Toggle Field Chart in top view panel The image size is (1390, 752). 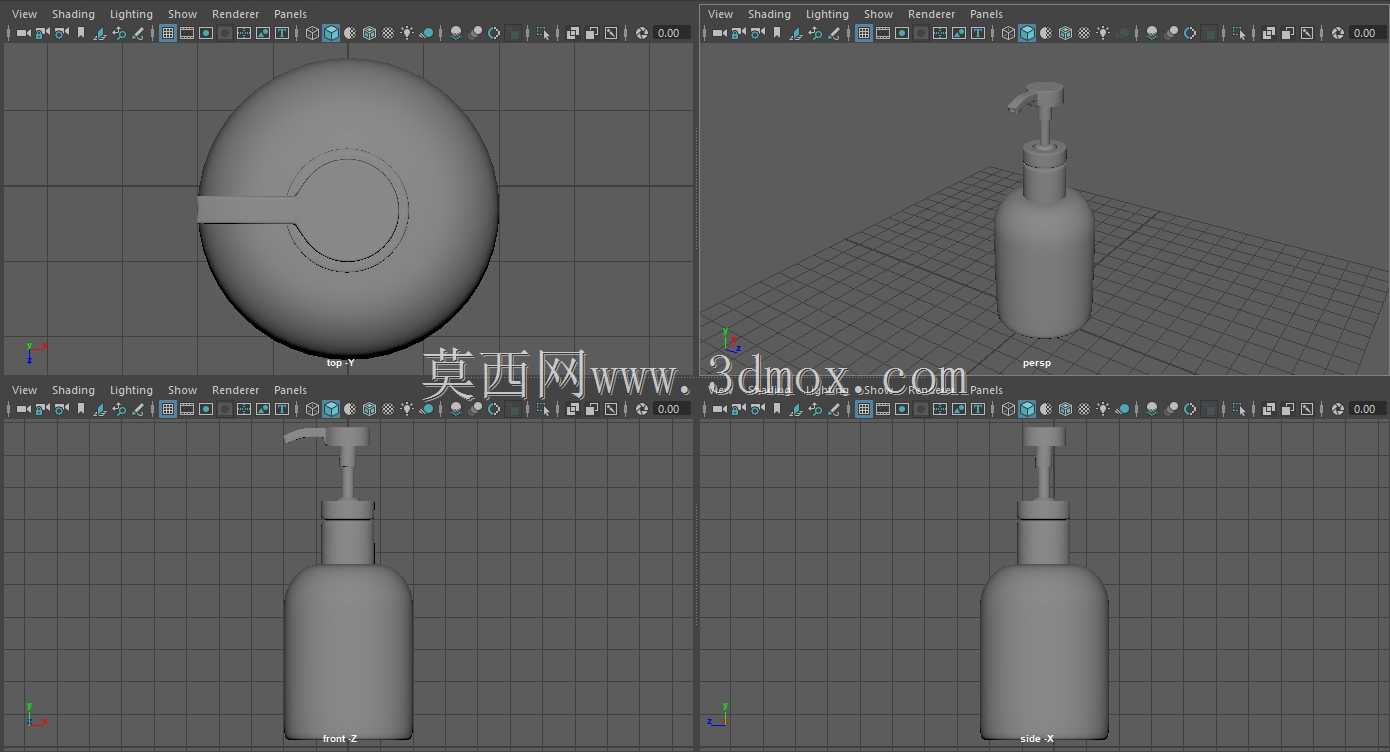[244, 33]
